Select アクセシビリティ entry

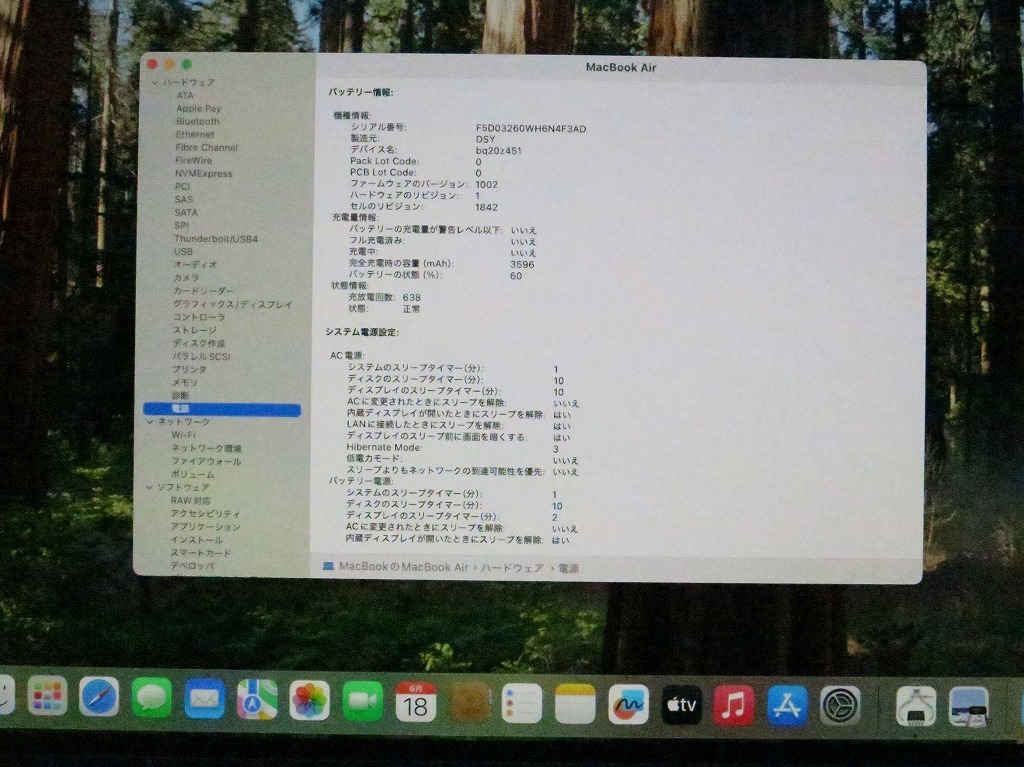[x=205, y=514]
